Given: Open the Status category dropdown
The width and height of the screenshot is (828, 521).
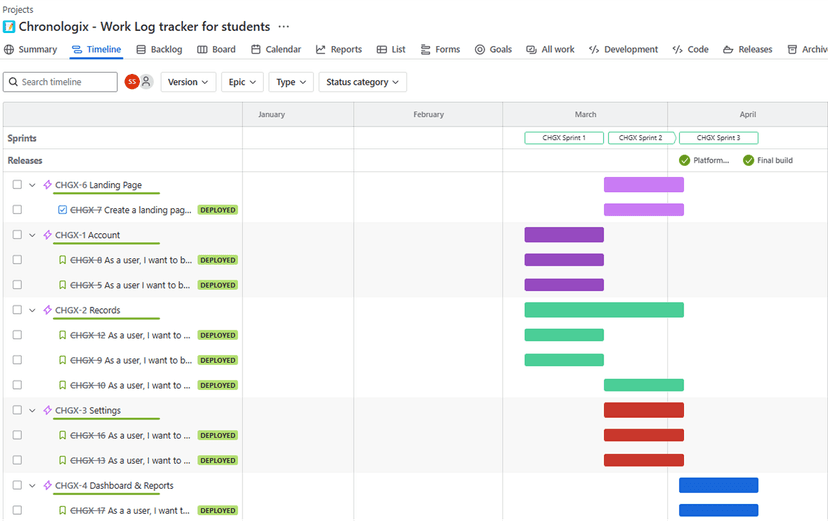Looking at the screenshot, I should tap(362, 82).
